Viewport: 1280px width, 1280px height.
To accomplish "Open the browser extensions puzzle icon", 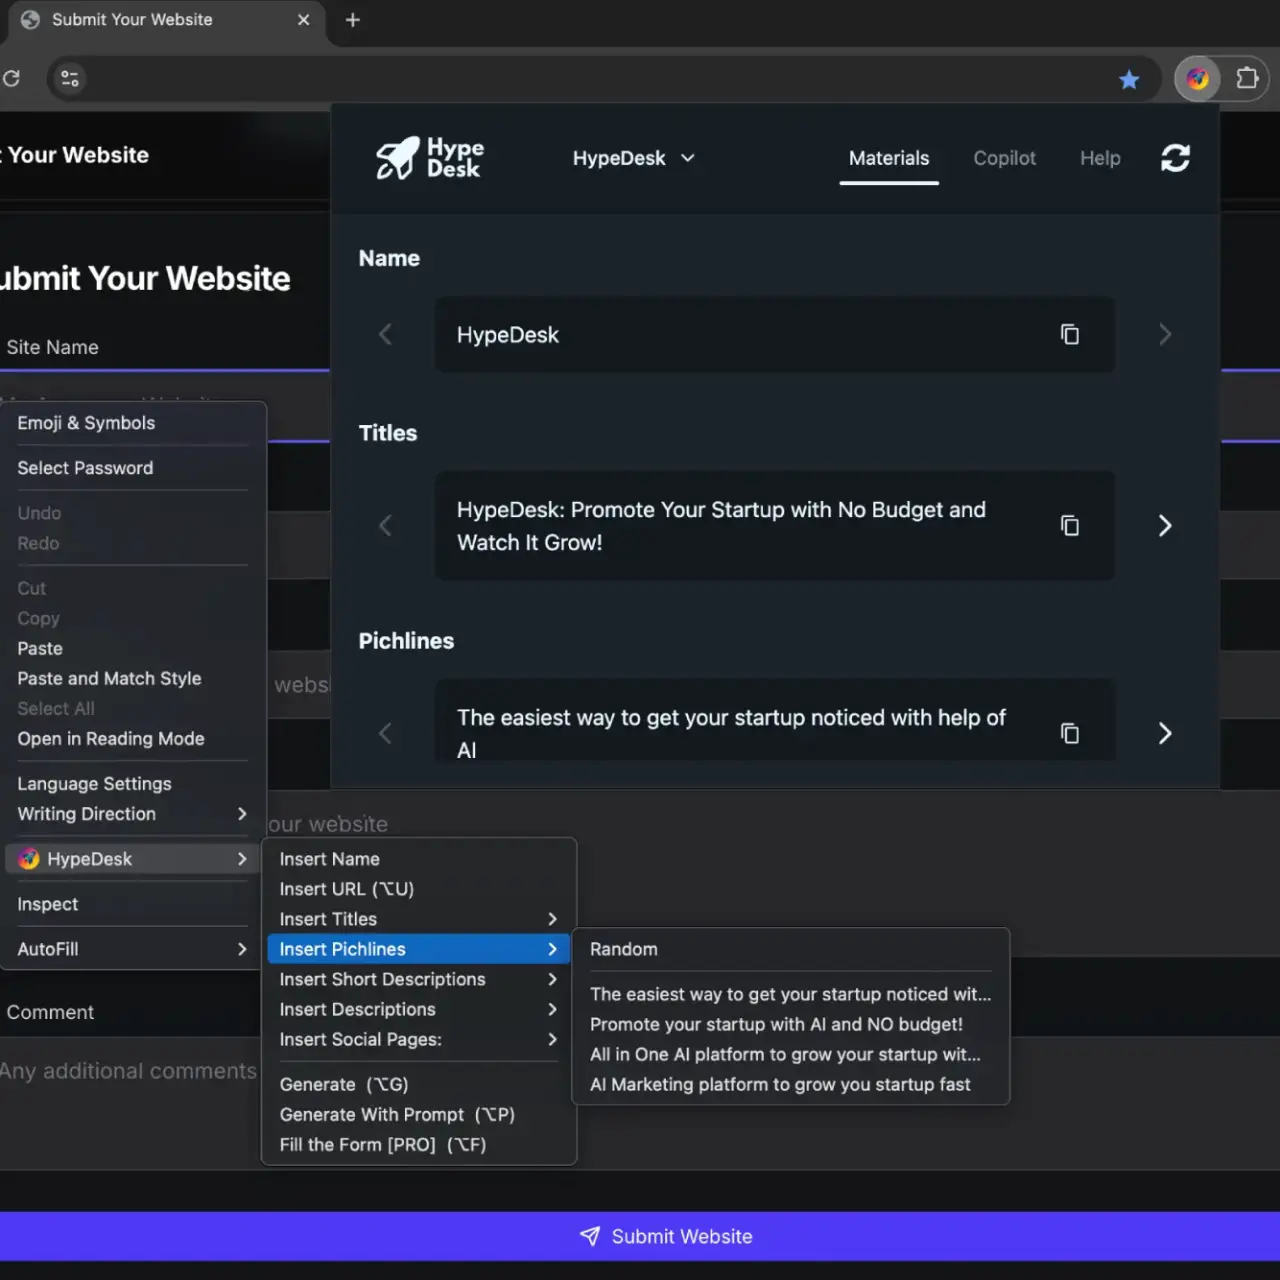I will [x=1247, y=79].
